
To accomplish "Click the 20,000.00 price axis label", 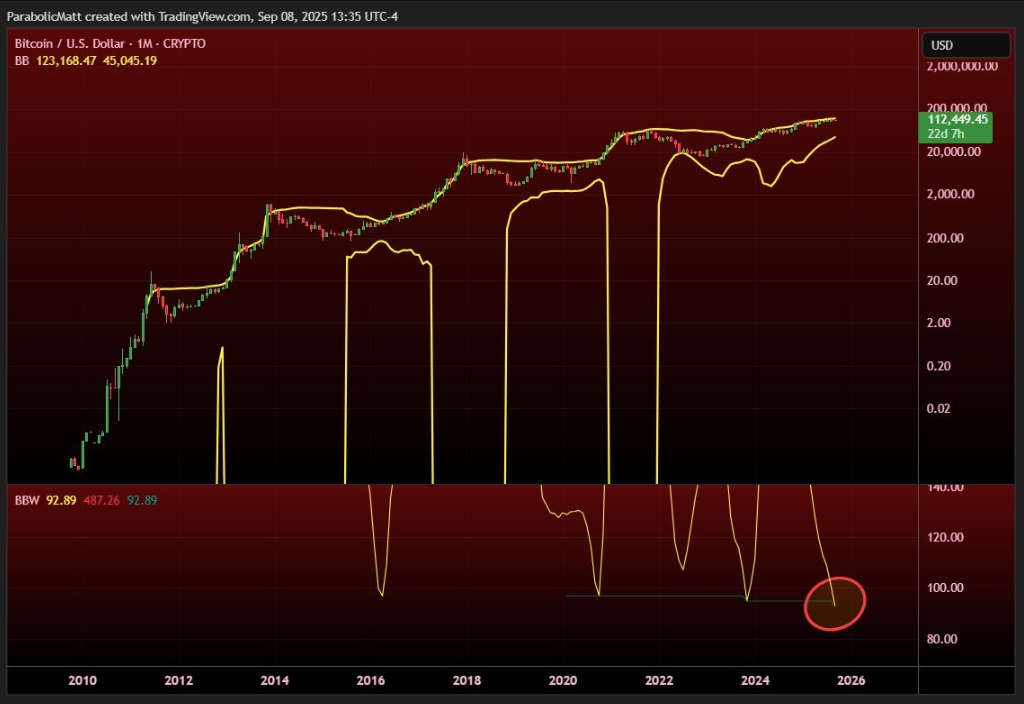I will pyautogui.click(x=948, y=152).
